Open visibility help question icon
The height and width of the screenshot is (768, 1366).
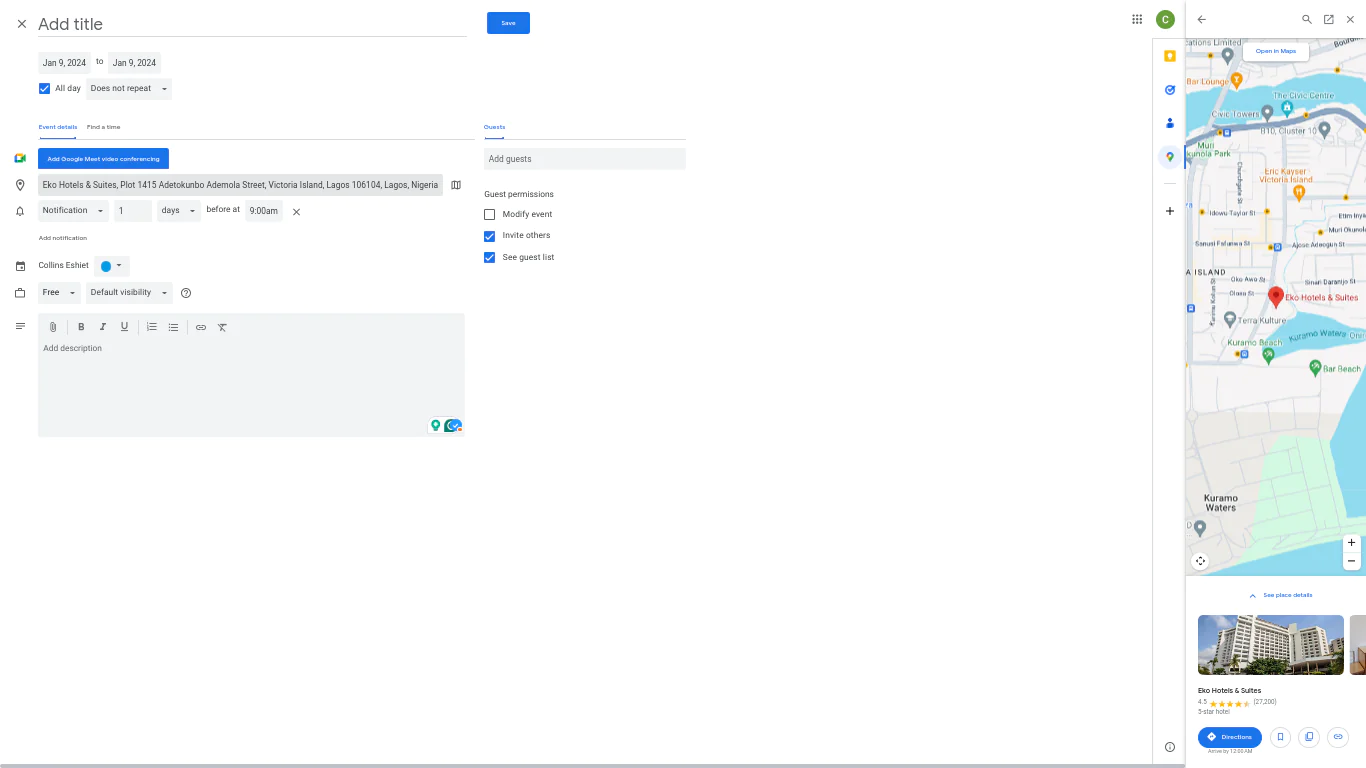[x=186, y=293]
